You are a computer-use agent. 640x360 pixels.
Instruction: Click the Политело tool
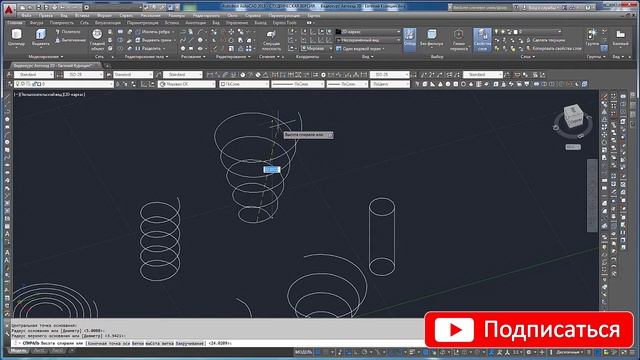pos(67,31)
